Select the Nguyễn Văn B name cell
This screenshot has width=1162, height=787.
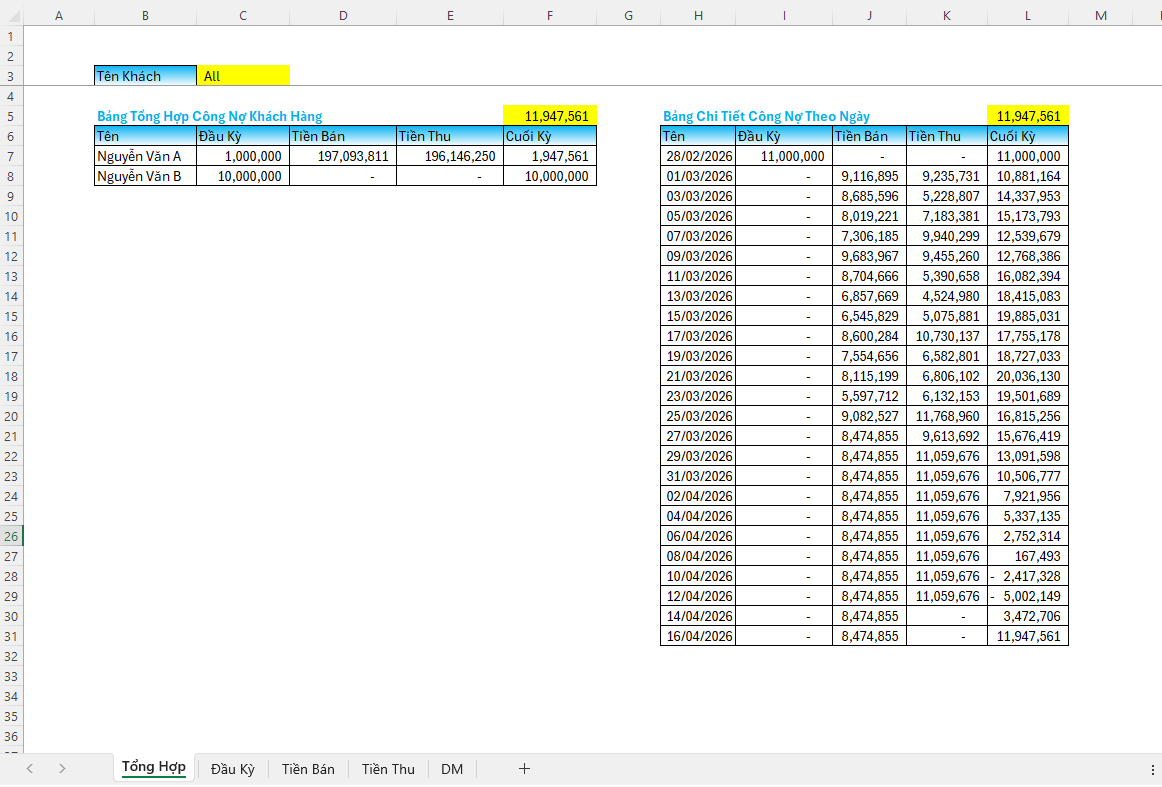pyautogui.click(x=145, y=176)
